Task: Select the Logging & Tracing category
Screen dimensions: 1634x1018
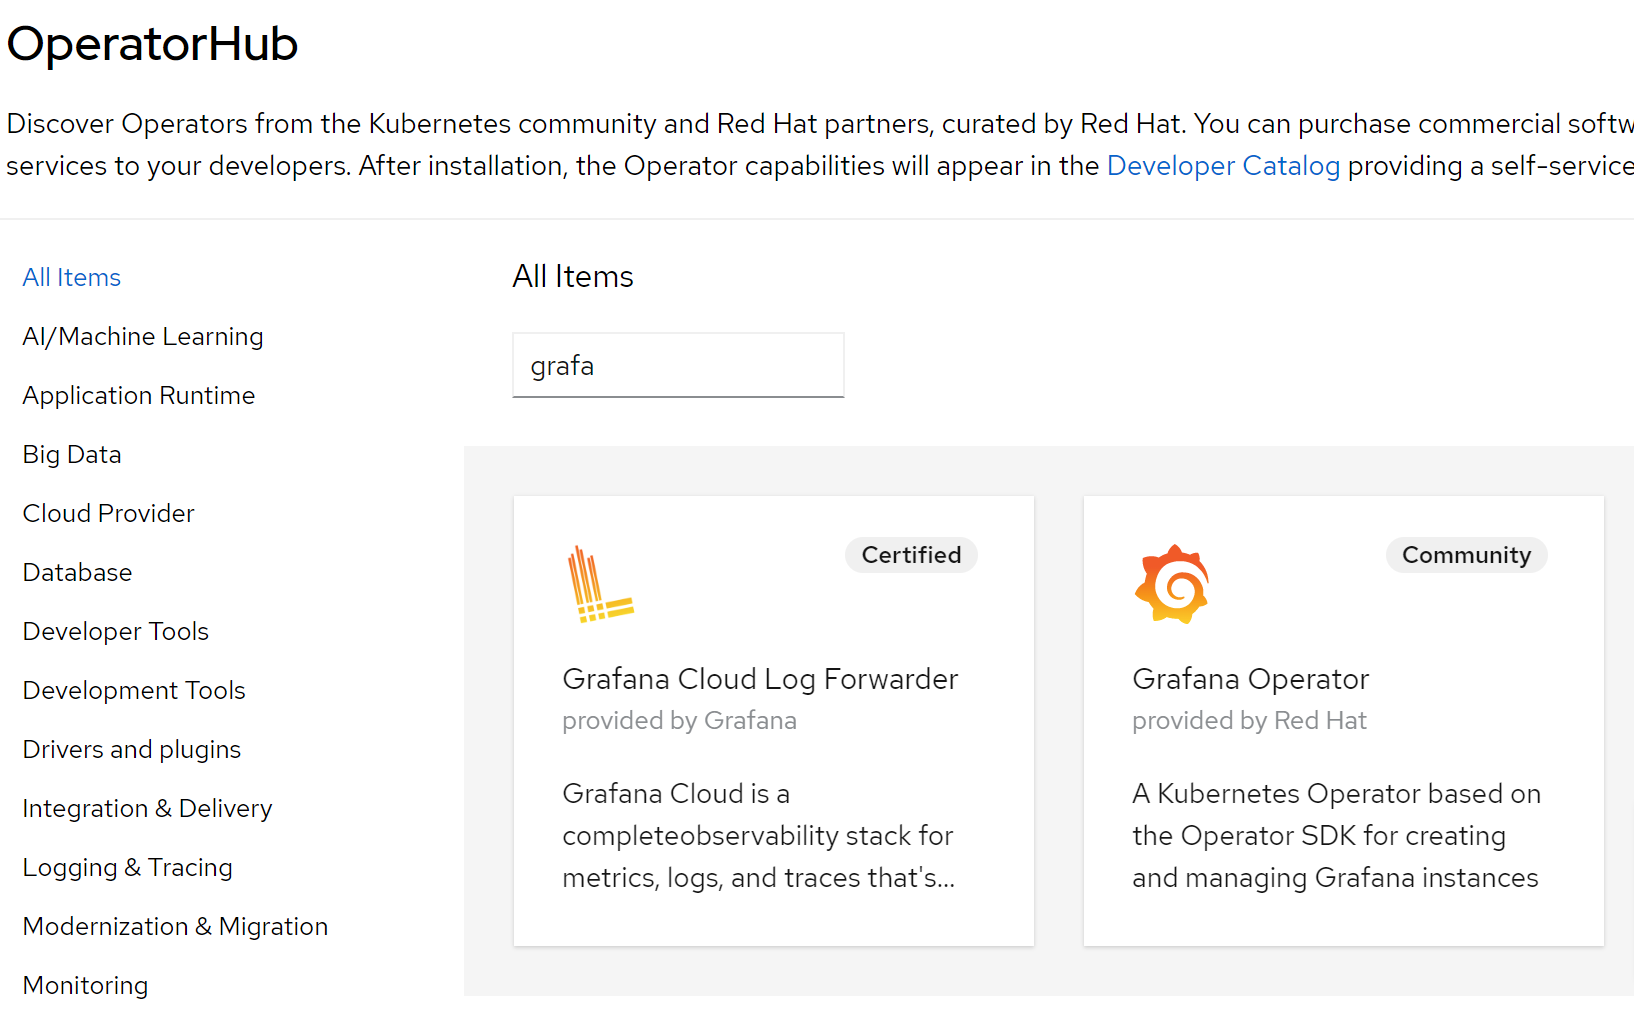Action: (128, 868)
